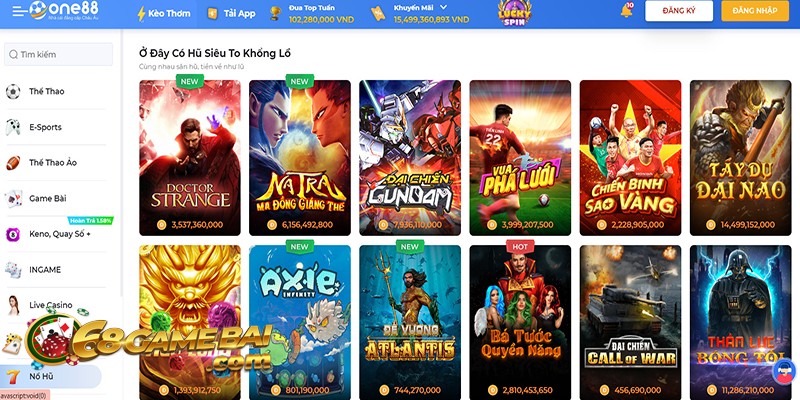Open the Tải App menu item

(231, 14)
